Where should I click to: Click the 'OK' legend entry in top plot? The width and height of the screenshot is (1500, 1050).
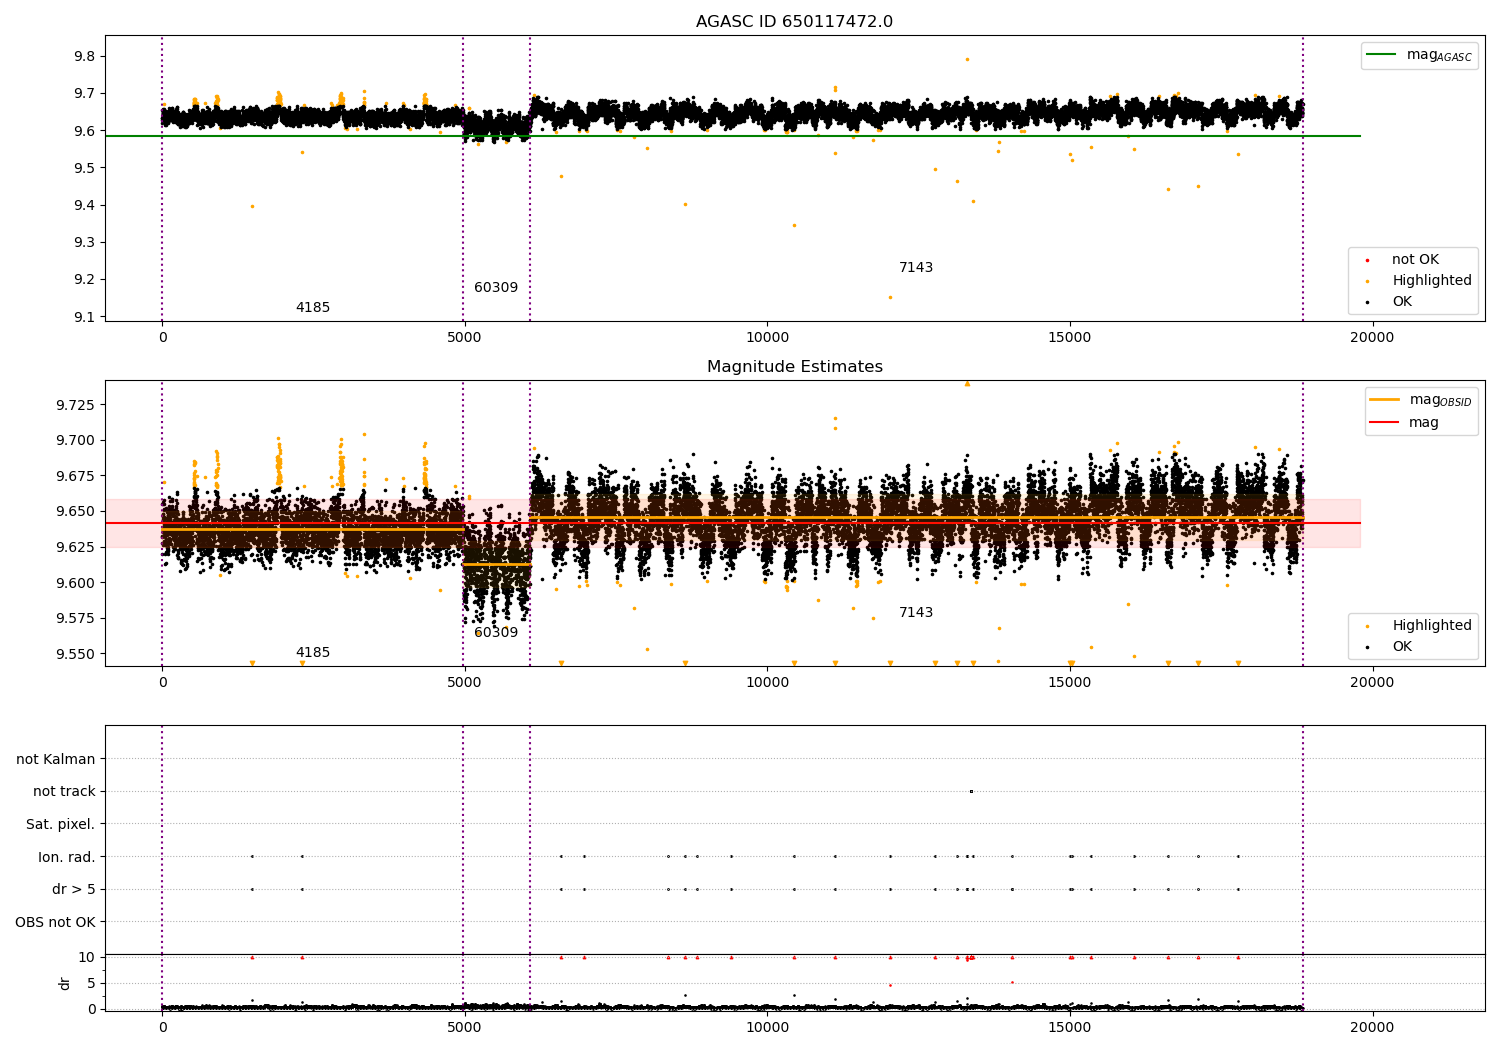1402,302
